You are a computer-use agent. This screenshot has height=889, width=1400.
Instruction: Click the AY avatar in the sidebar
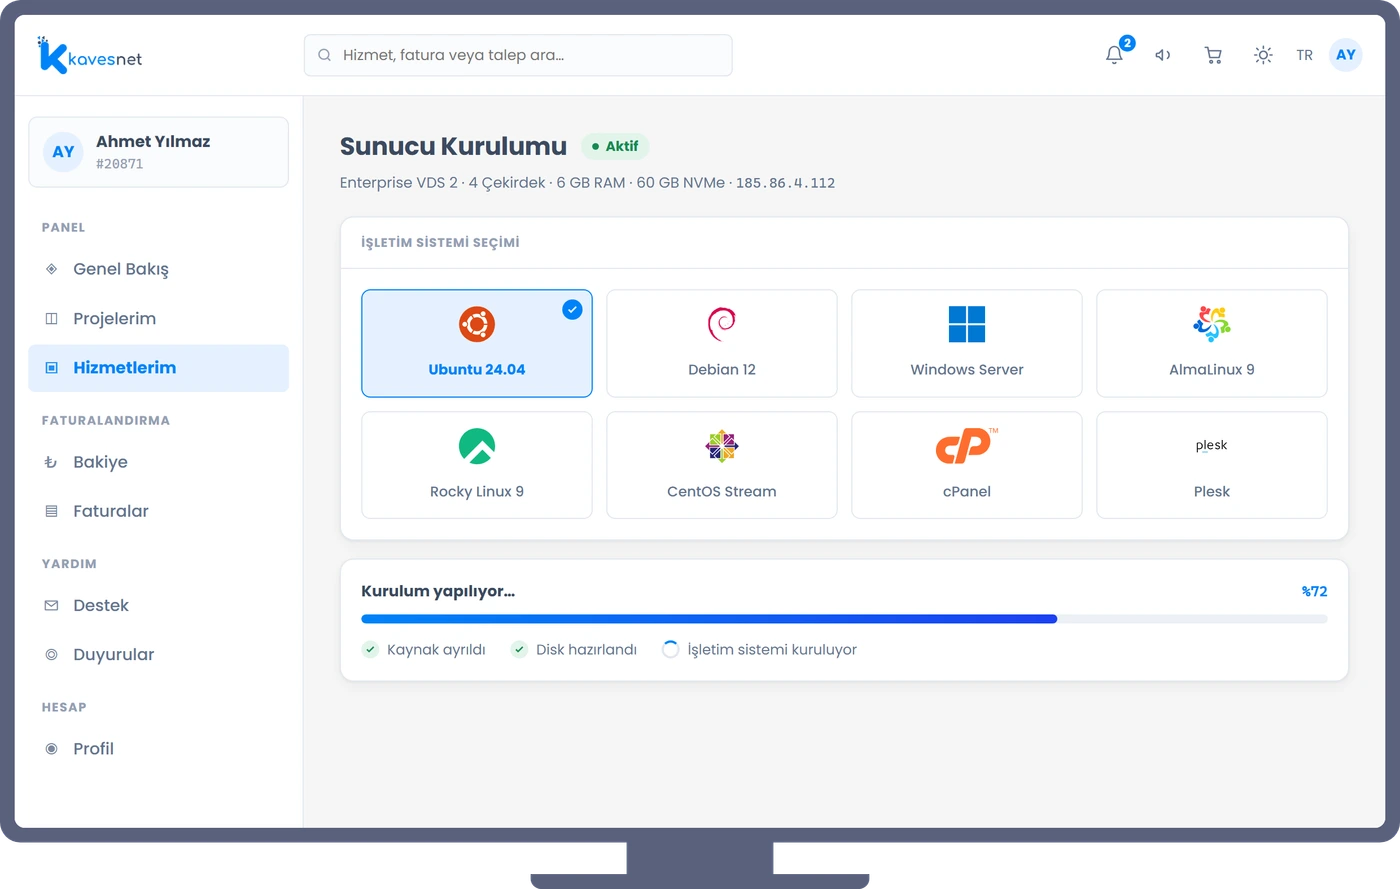63,152
